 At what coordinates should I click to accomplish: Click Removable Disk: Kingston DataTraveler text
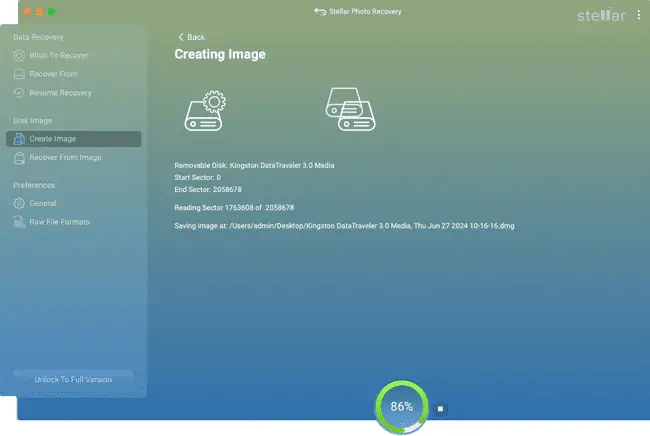coord(254,165)
